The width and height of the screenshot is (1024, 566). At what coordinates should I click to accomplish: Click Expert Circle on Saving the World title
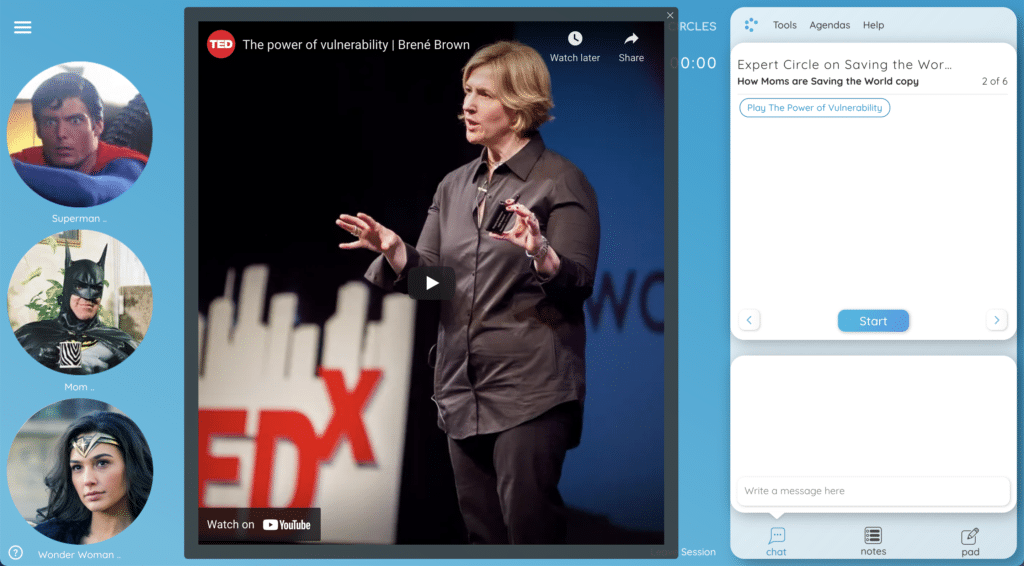click(844, 64)
